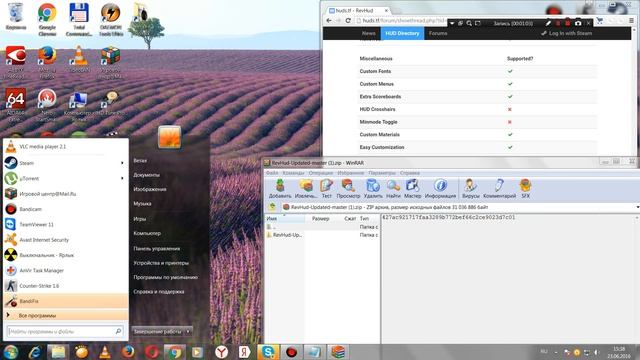Select the Recycle Bin desktop icon
Image resolution: width=640 pixels, height=360 pixels.
16,16
